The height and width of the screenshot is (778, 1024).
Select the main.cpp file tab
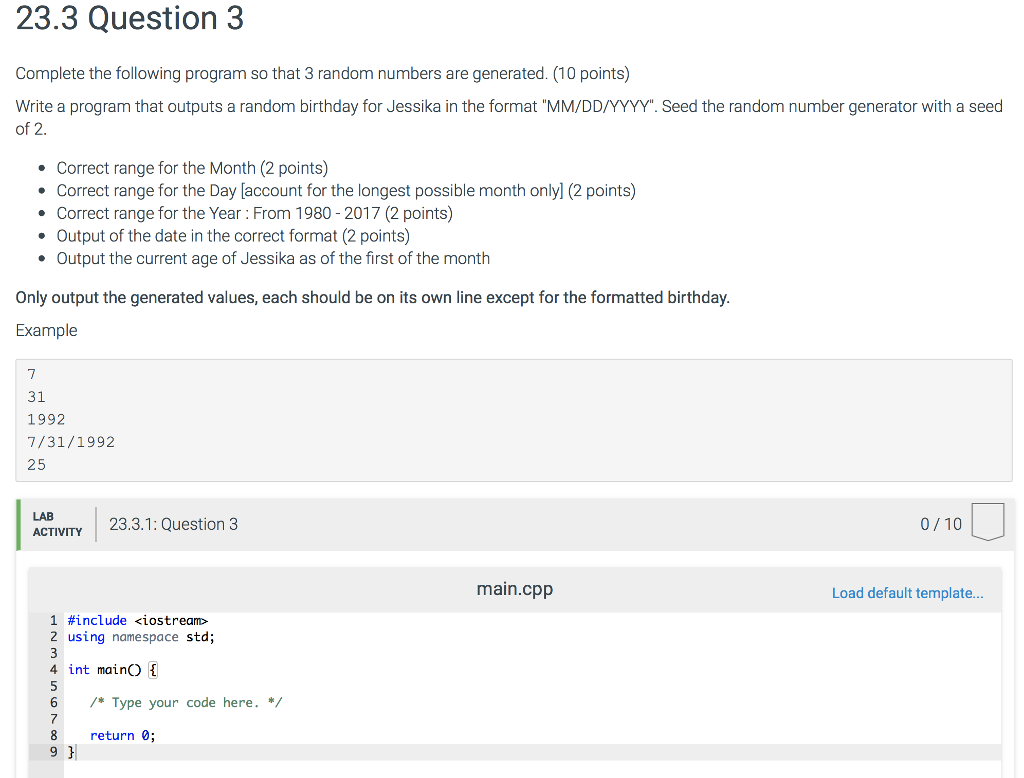pyautogui.click(x=514, y=589)
